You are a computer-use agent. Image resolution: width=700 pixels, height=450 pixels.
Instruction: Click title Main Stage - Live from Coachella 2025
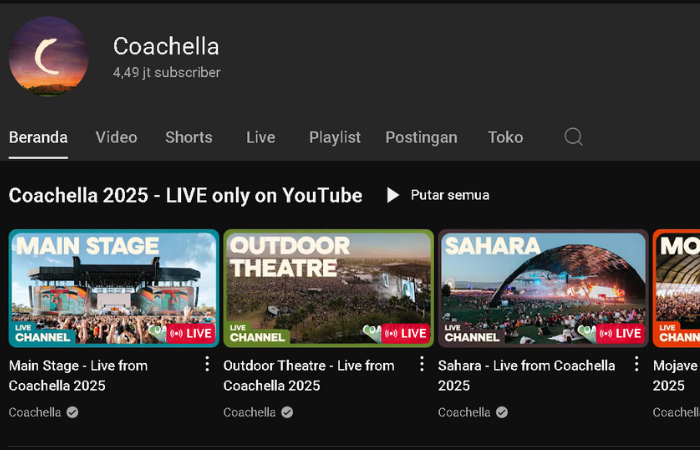point(78,375)
